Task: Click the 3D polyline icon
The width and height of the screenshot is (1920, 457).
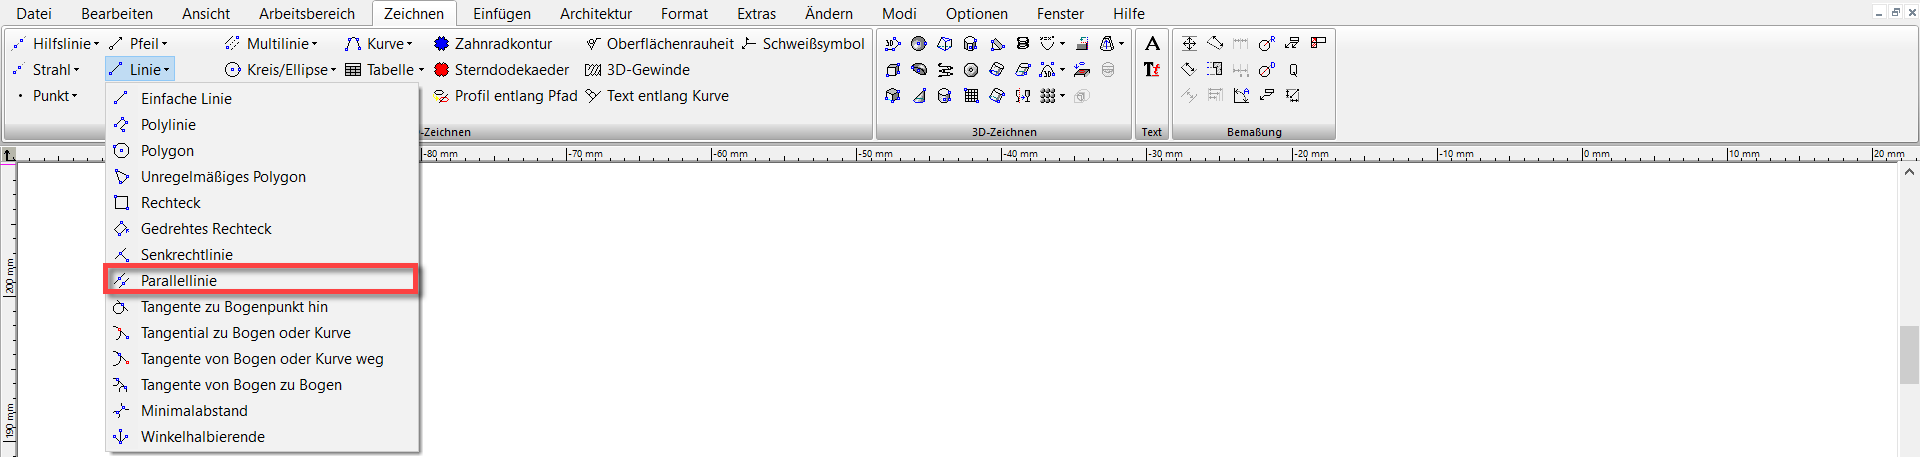Action: [x=893, y=43]
